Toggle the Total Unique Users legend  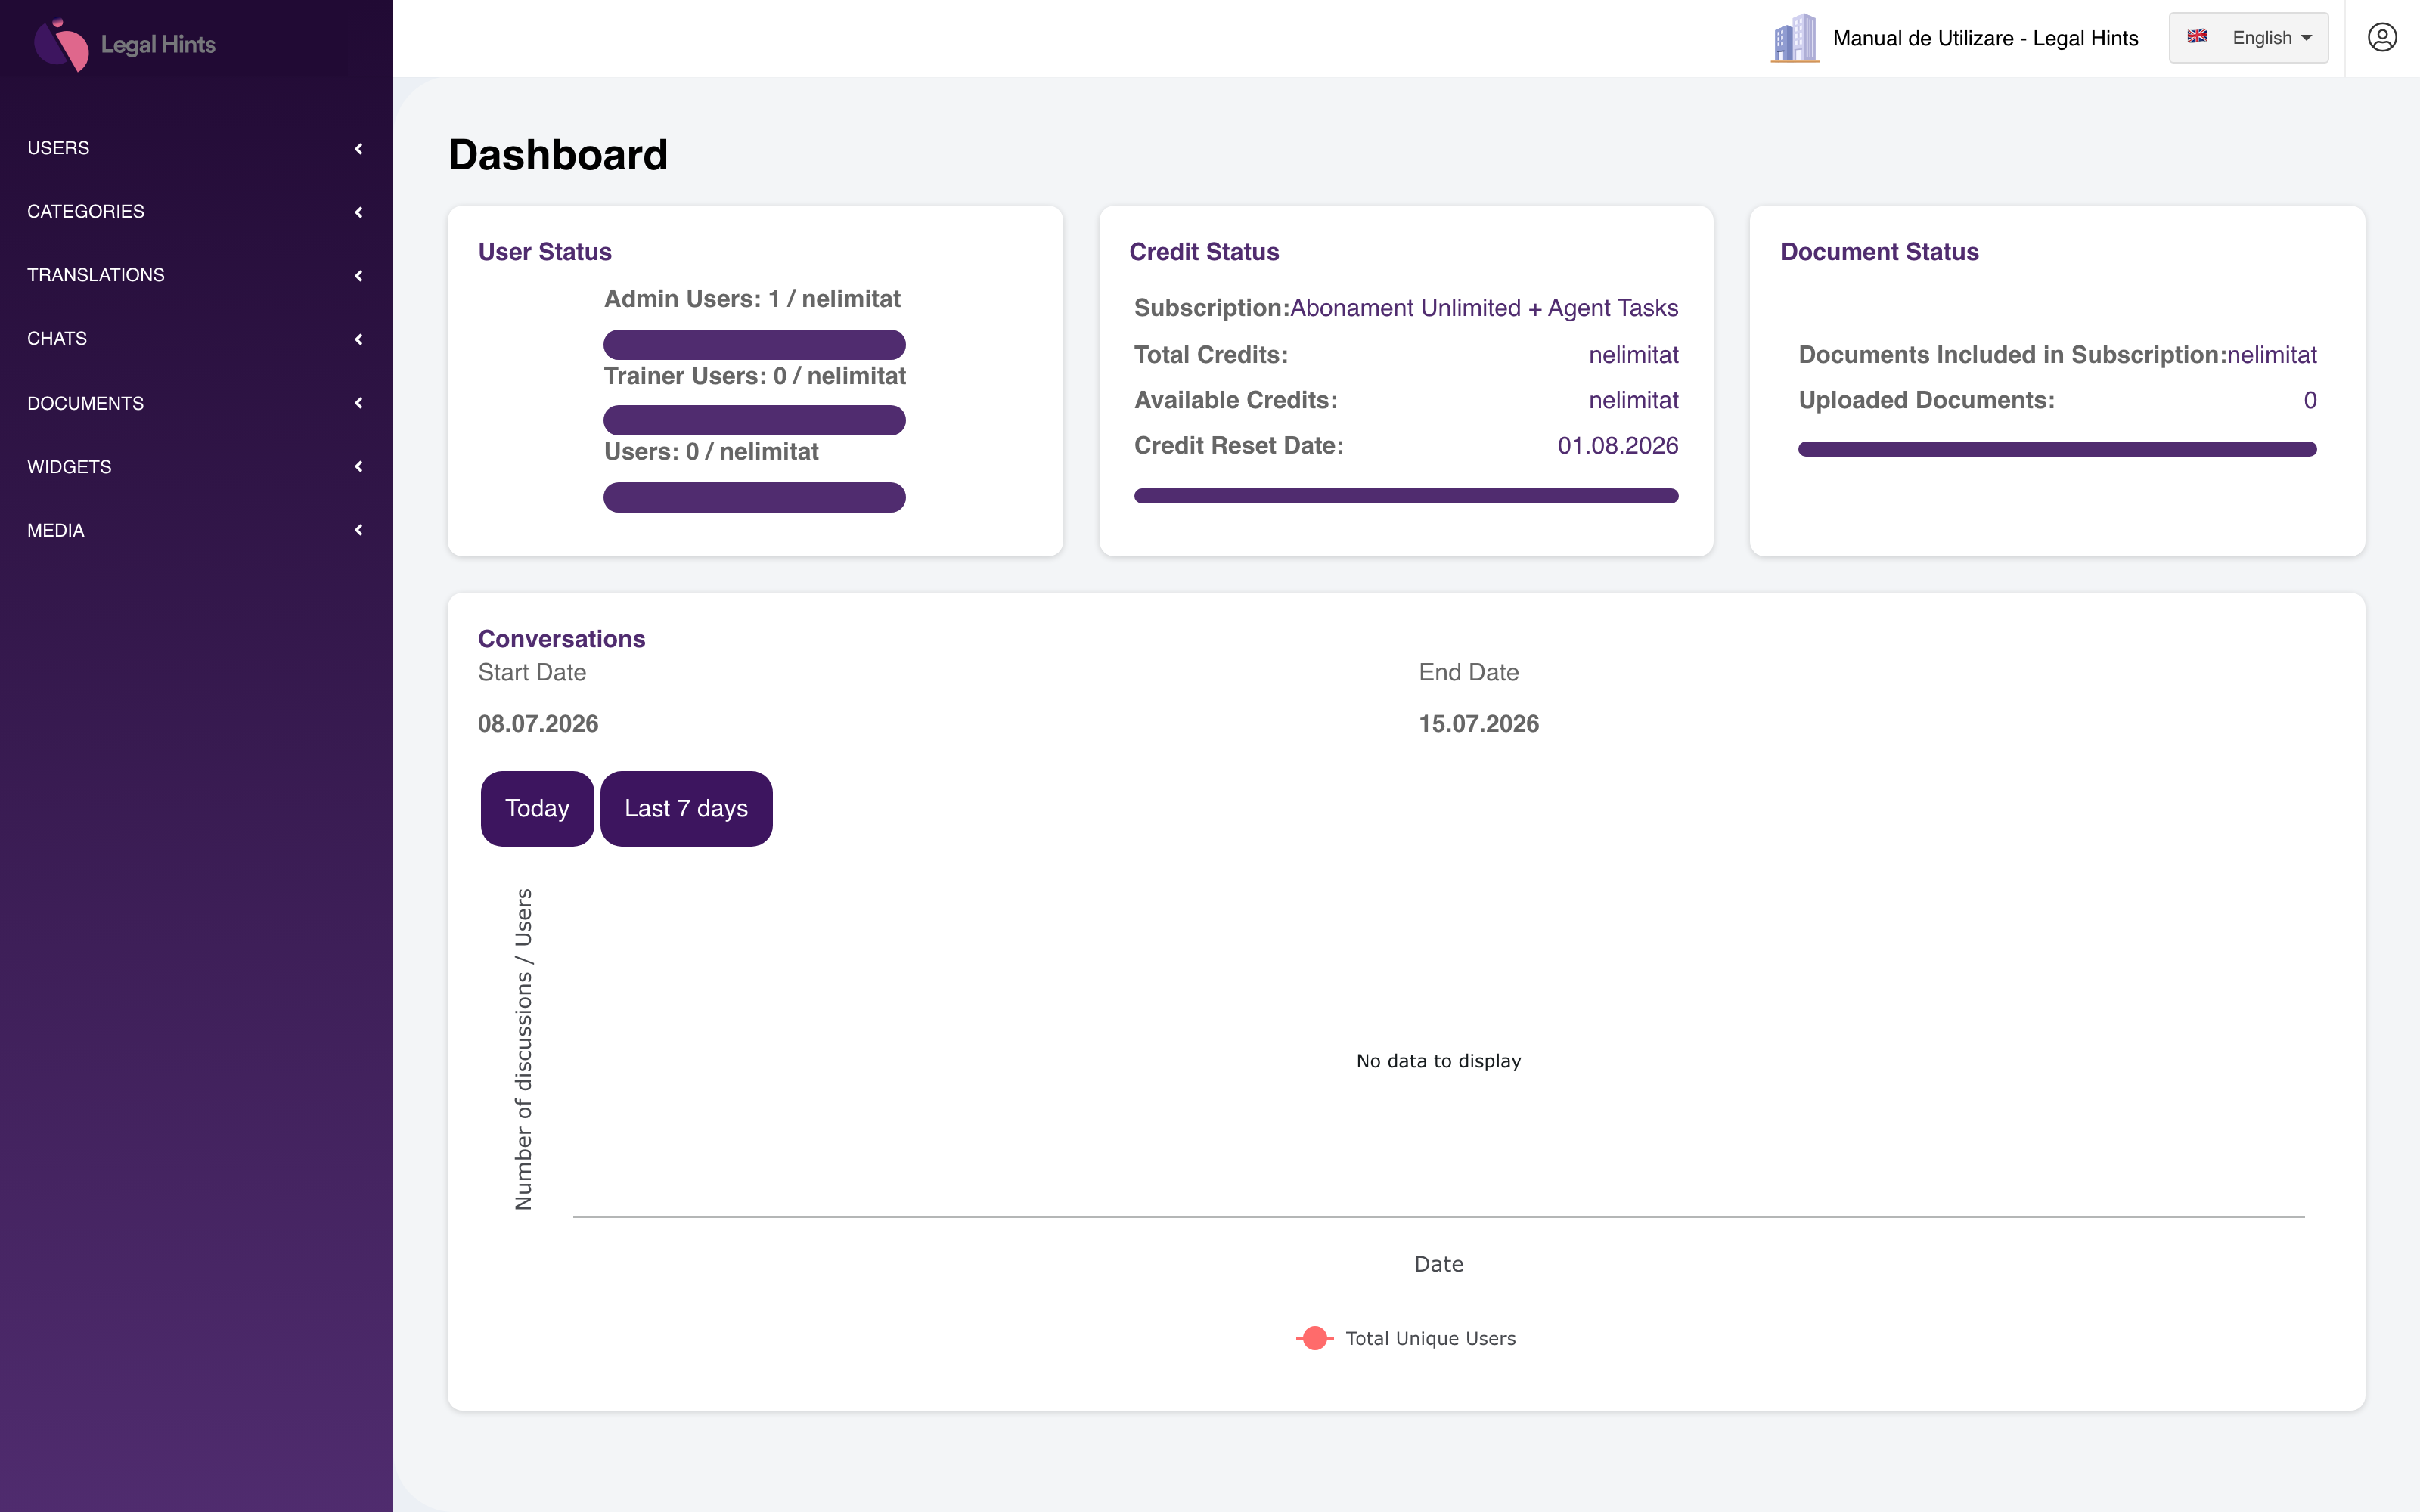1406,1338
